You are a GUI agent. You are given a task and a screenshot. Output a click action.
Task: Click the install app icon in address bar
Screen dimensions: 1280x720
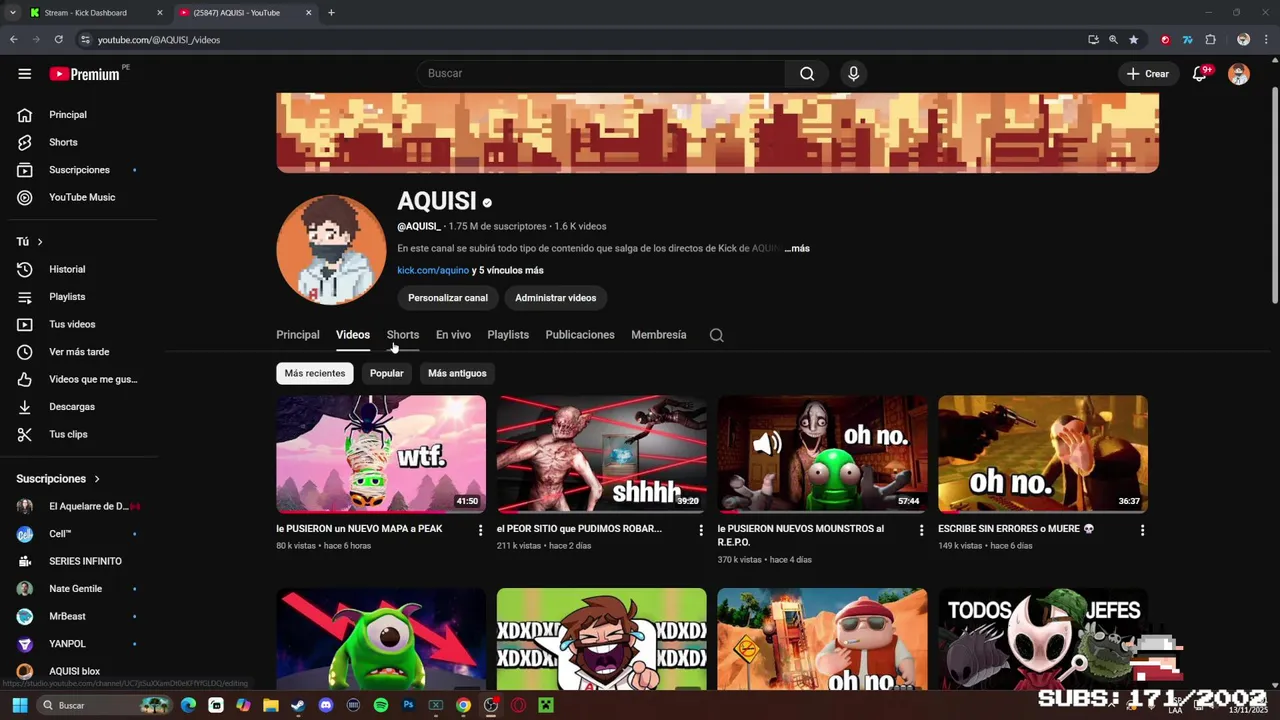coord(1093,40)
